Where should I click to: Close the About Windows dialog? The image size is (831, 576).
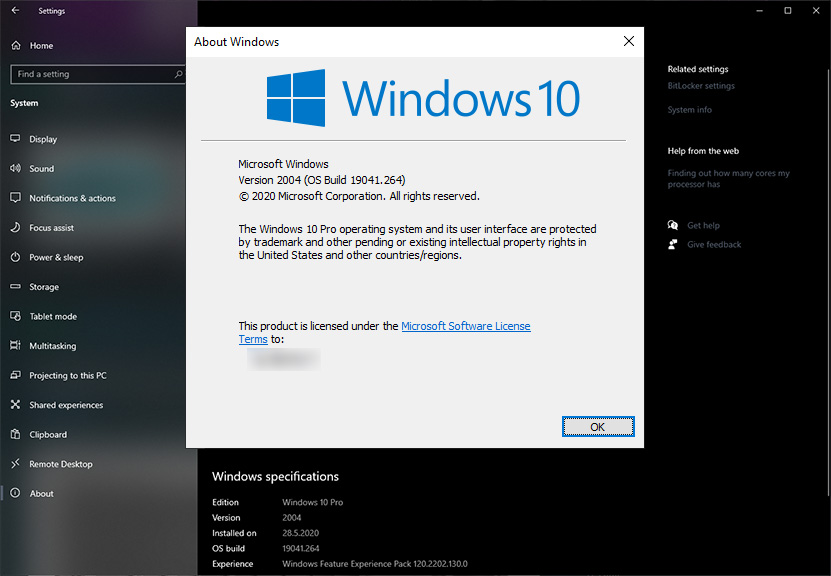629,41
